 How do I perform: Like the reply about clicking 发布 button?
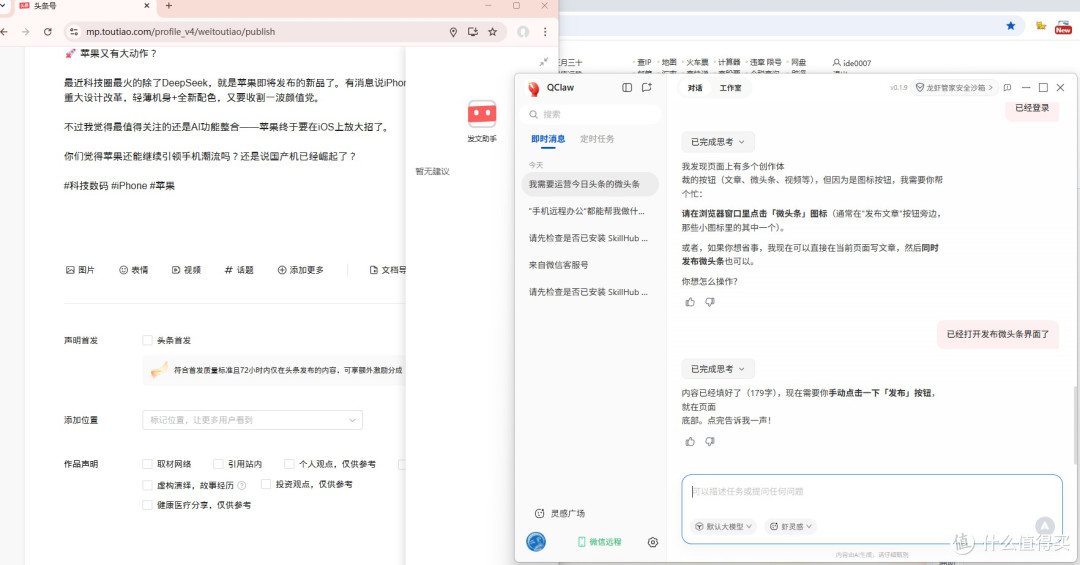(690, 442)
